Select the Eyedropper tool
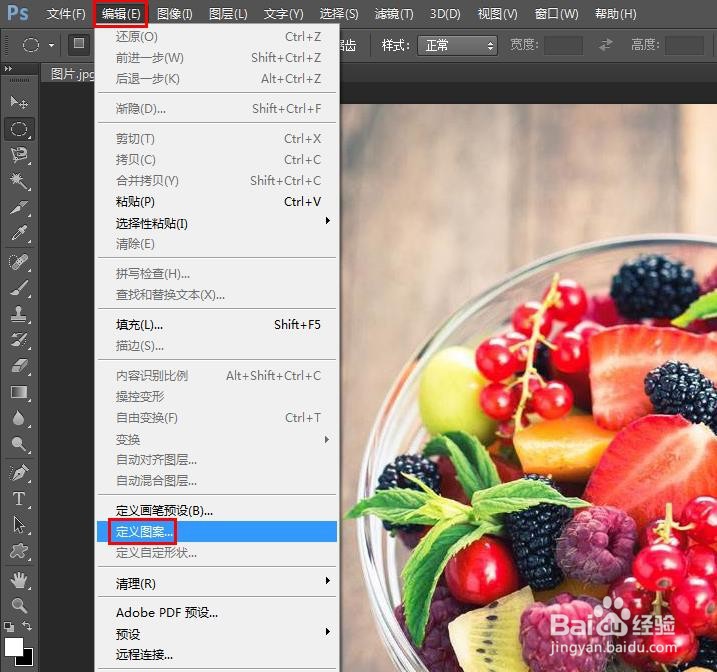The image size is (717, 672). click(x=19, y=233)
